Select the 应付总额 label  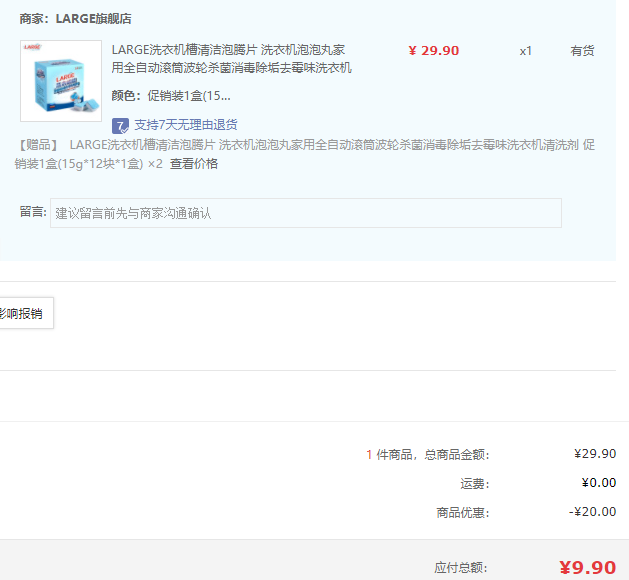[x=461, y=568]
